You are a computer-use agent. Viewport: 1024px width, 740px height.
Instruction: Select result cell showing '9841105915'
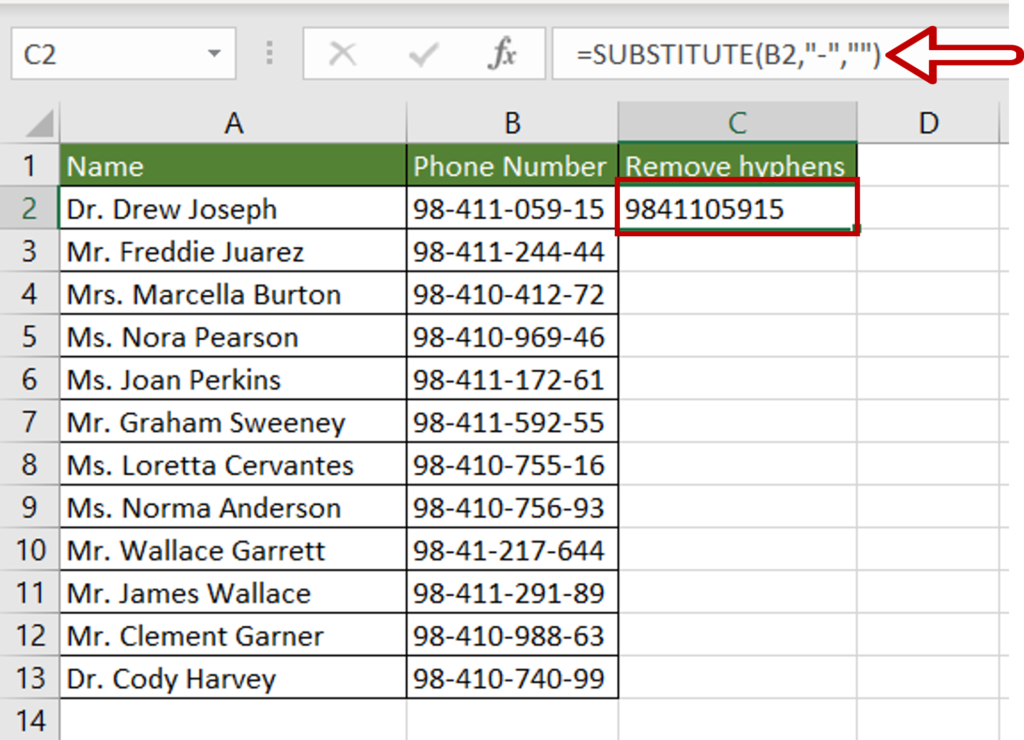pyautogui.click(x=737, y=208)
